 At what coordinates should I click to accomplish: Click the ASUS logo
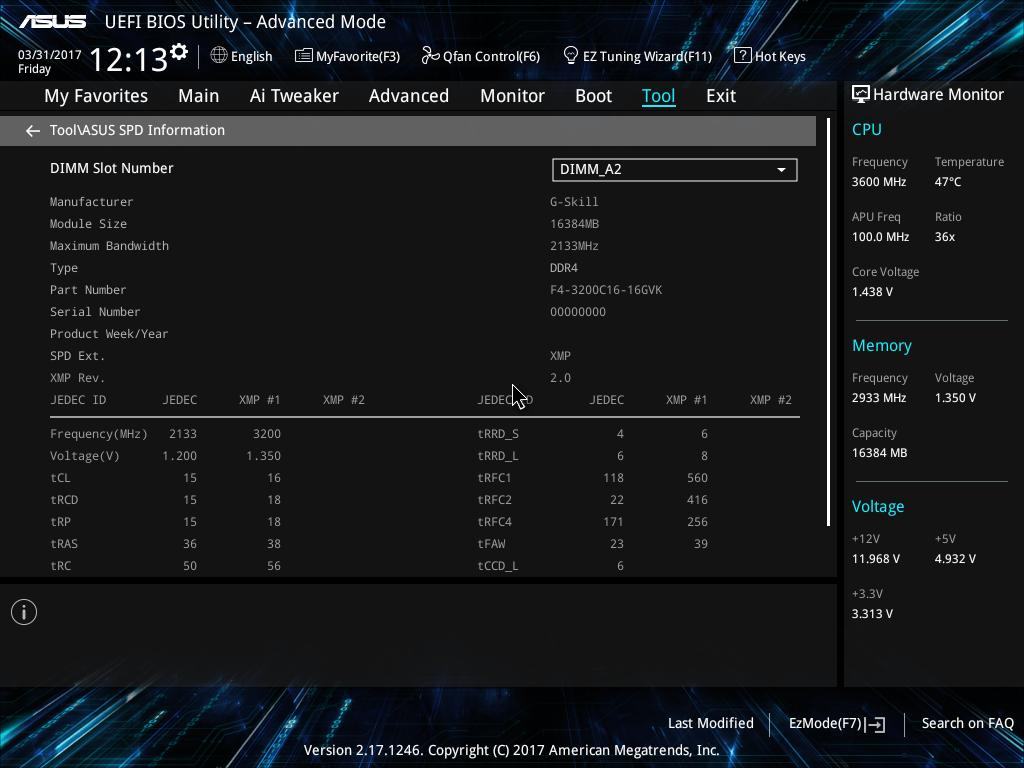click(52, 22)
